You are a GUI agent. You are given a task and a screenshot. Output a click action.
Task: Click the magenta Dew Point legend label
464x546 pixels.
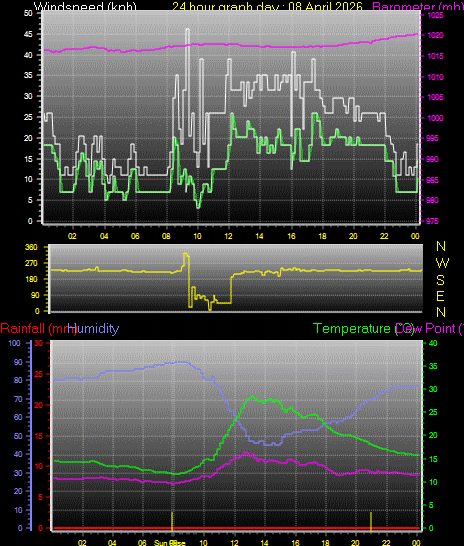tap(429, 328)
